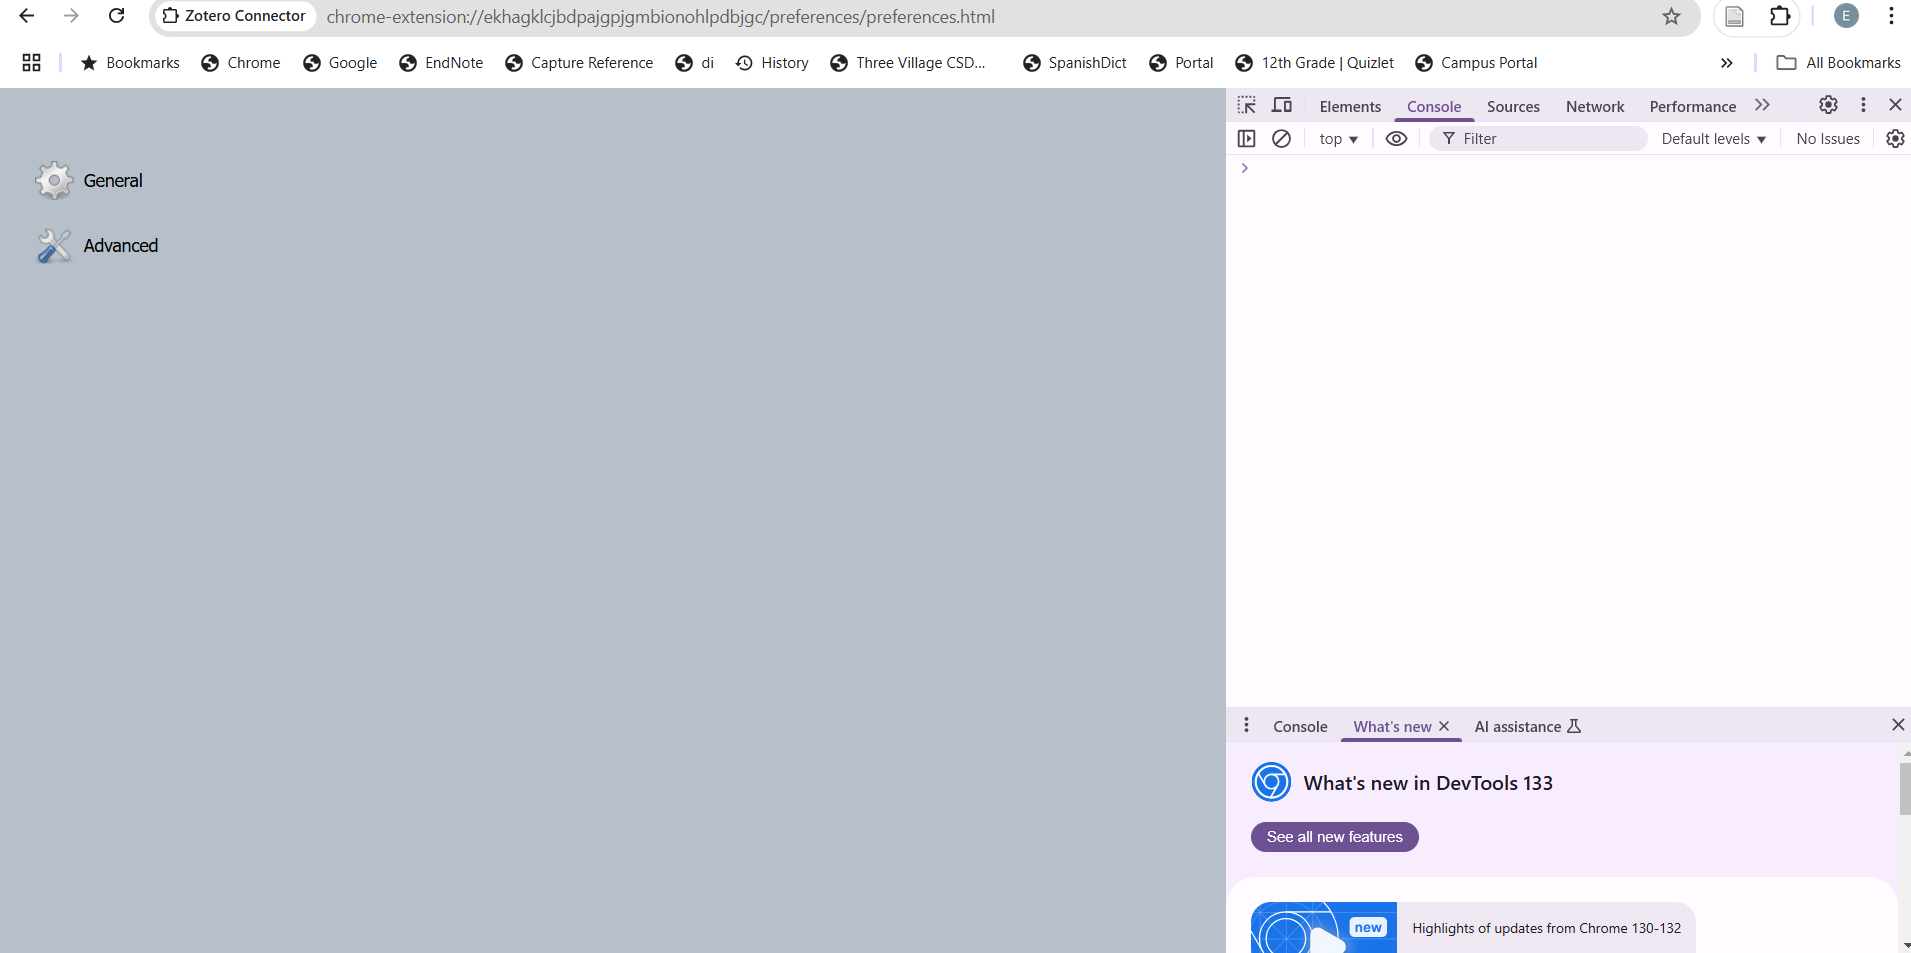
Task: Open the General preferences pane
Action: tap(90, 181)
